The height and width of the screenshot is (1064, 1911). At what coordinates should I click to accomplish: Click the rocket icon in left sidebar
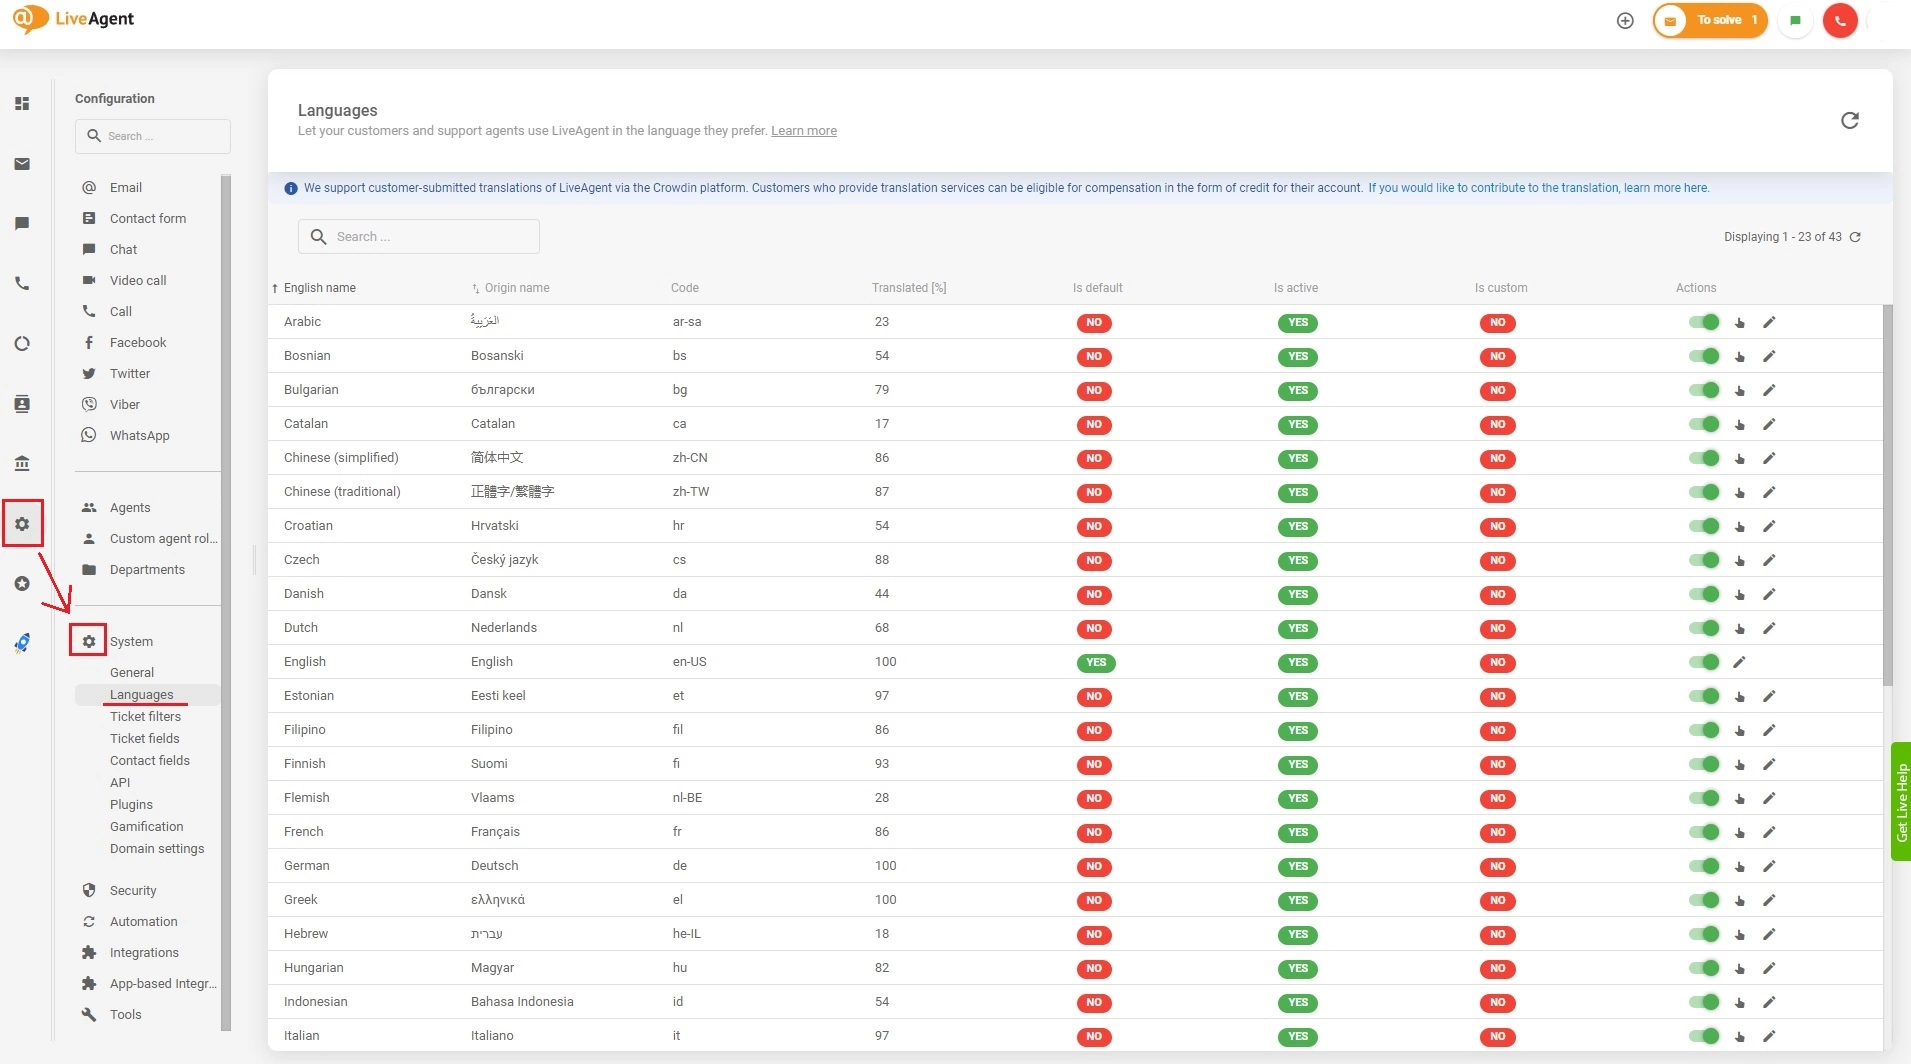click(22, 644)
